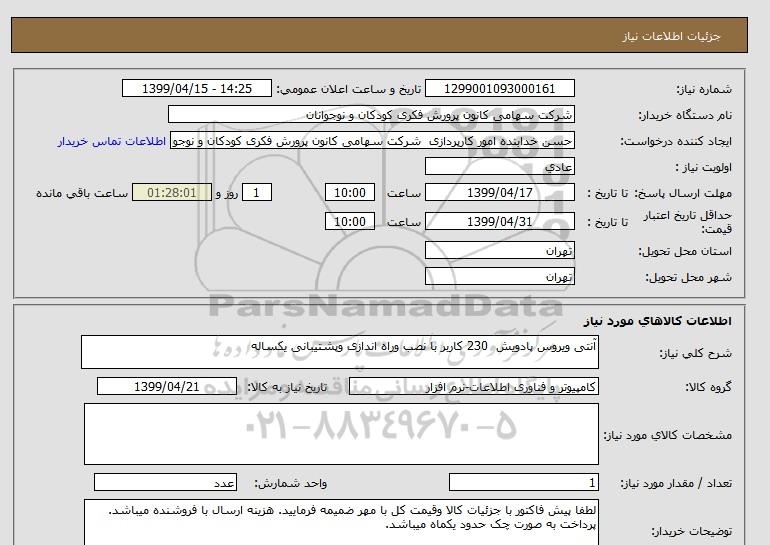Click the delivery province field «تهران»
This screenshot has height=545, width=770.
pos(499,250)
